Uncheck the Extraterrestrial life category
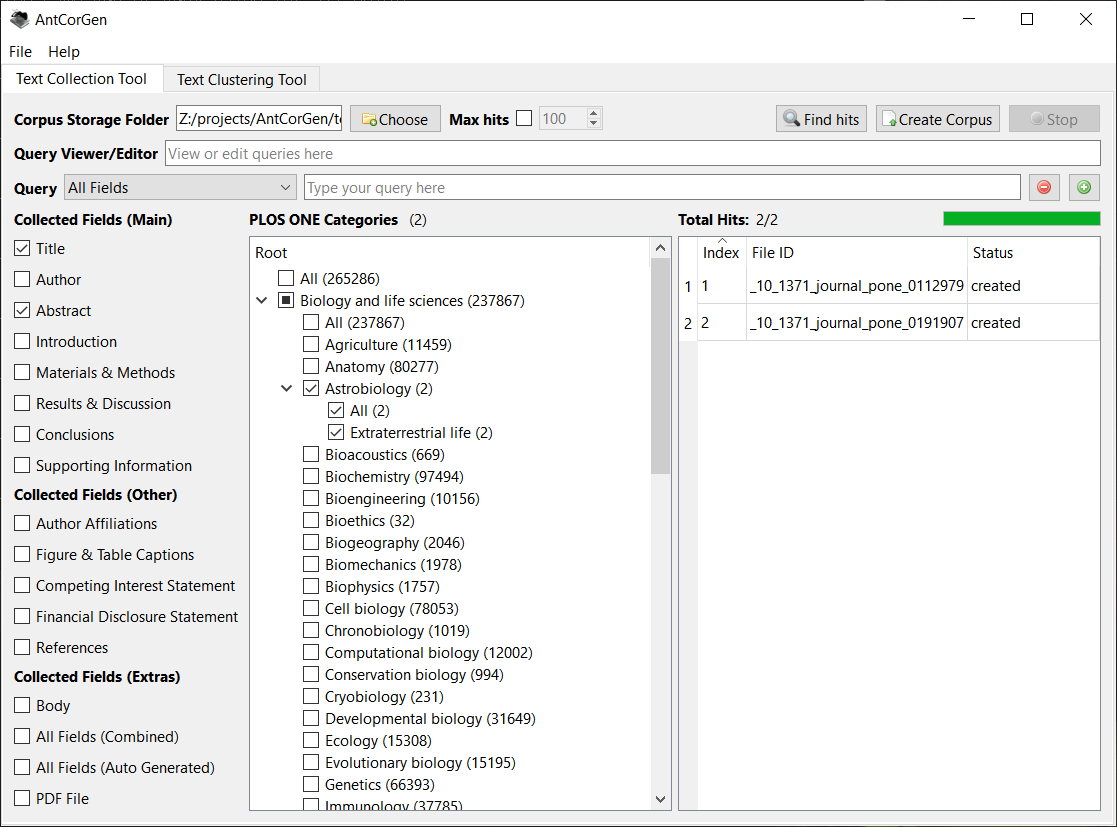Image resolution: width=1117 pixels, height=827 pixels. [x=336, y=433]
